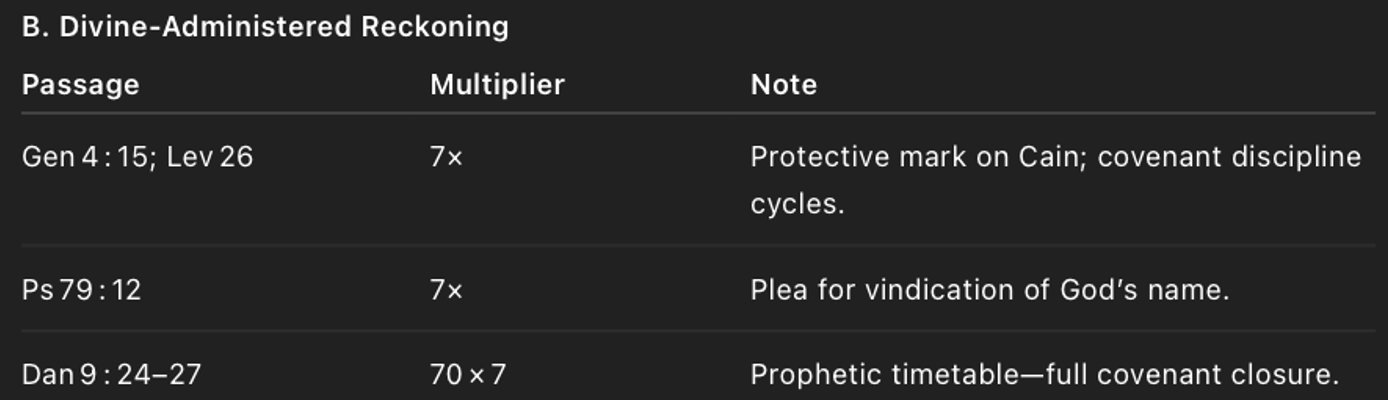1388x400 pixels.
Task: Select the 7× multiplier in the Gen 4:15 row
Action: click(446, 157)
